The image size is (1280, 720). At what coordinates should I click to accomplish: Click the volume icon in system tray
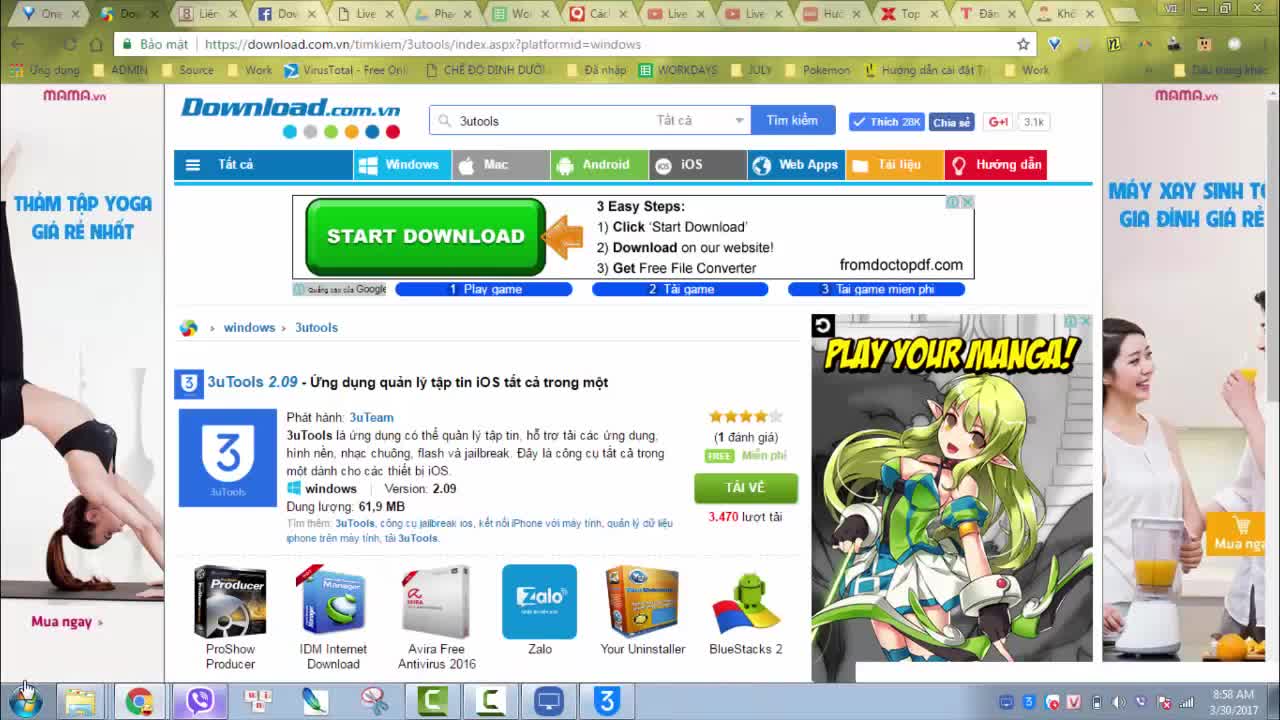pos(1117,702)
